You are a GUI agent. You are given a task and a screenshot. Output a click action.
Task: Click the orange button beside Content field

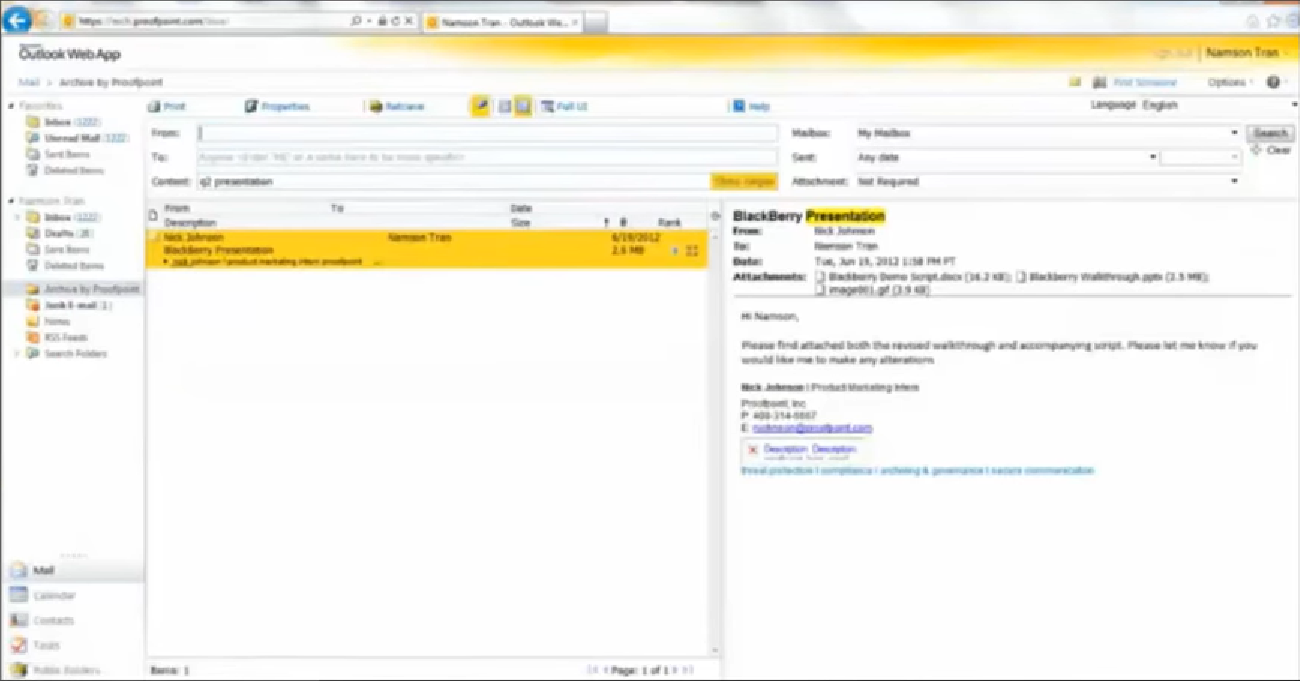point(744,182)
